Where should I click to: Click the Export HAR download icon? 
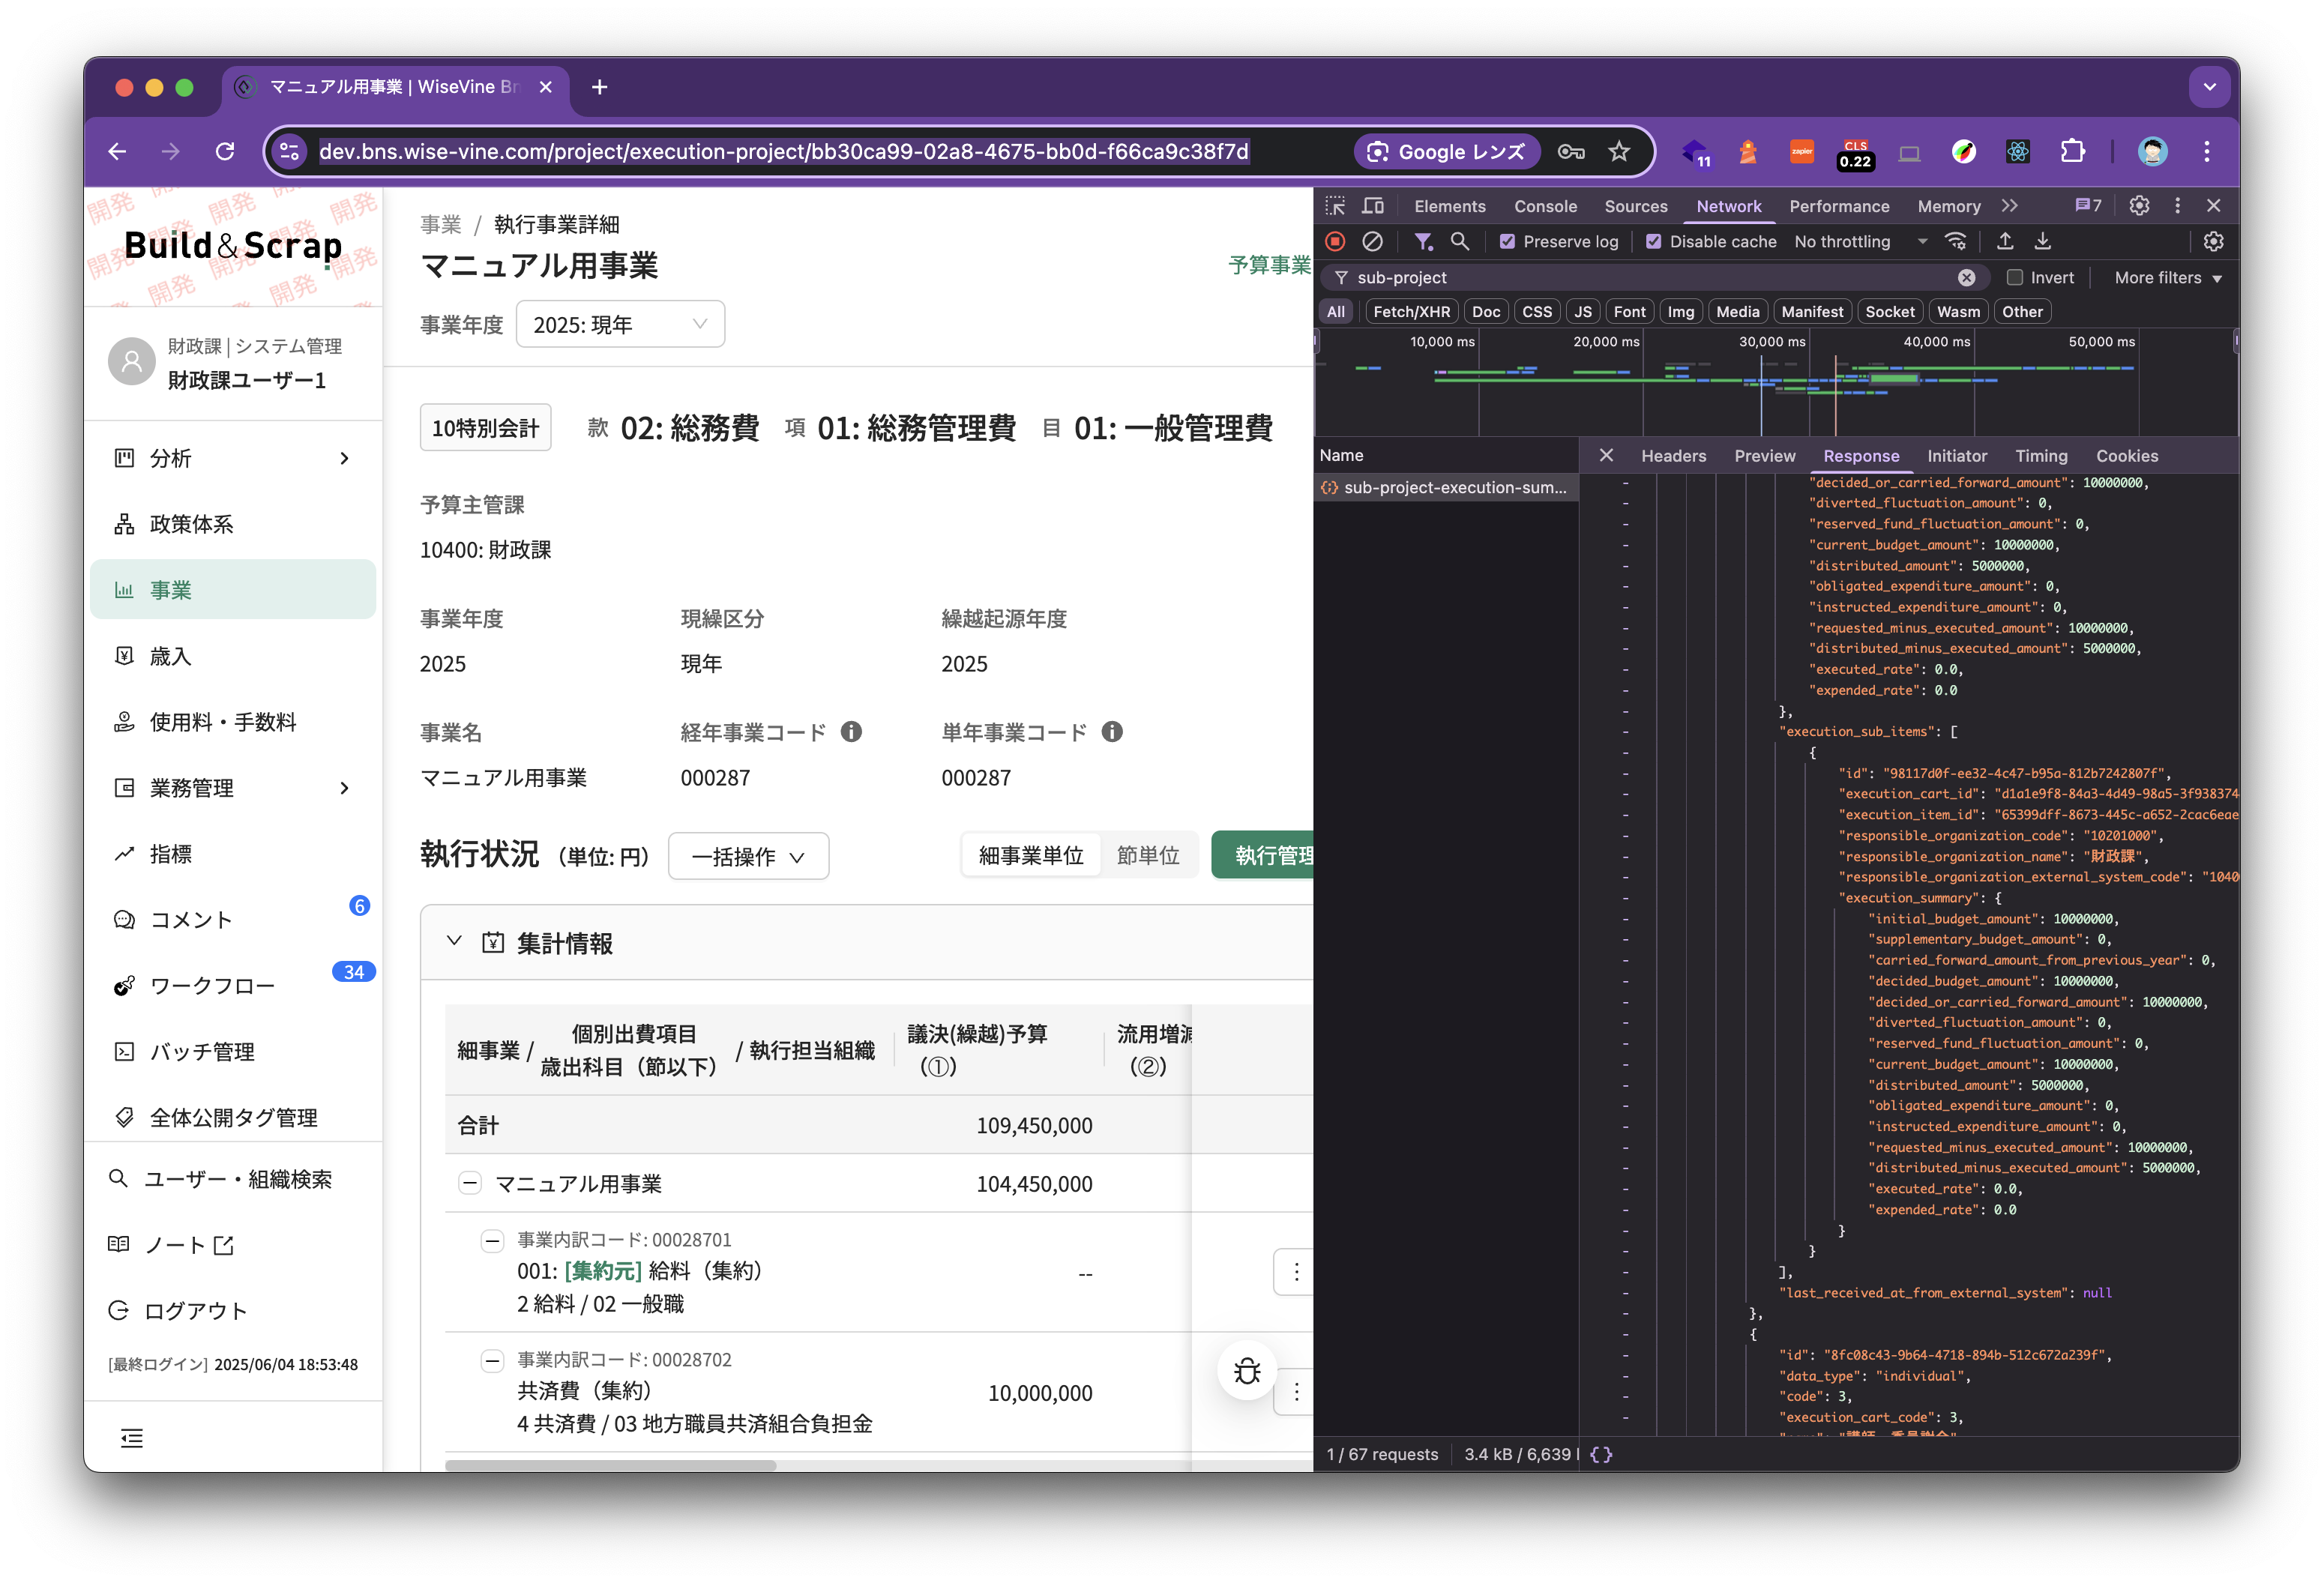click(x=2043, y=241)
